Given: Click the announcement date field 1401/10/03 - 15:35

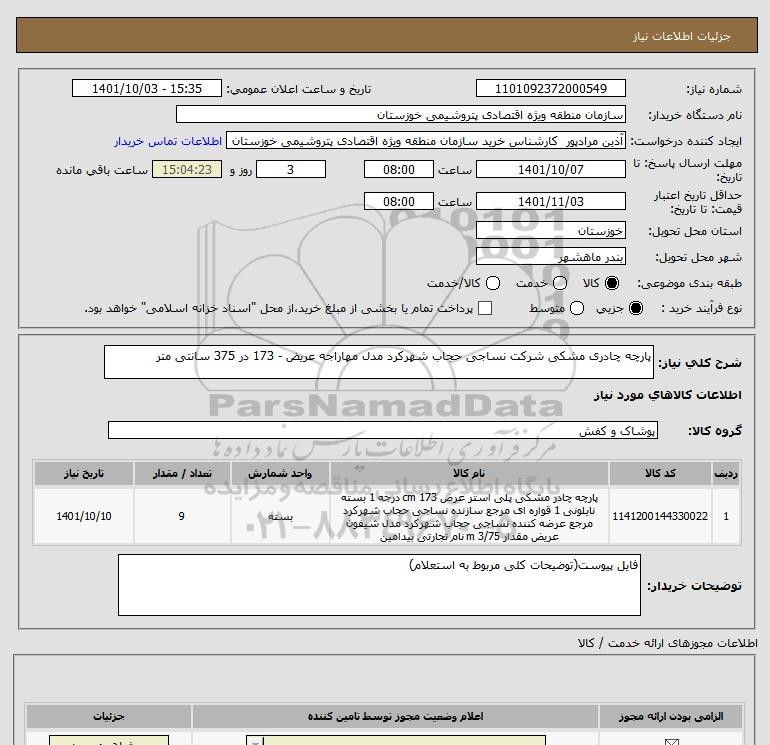Looking at the screenshot, I should pyautogui.click(x=147, y=88).
